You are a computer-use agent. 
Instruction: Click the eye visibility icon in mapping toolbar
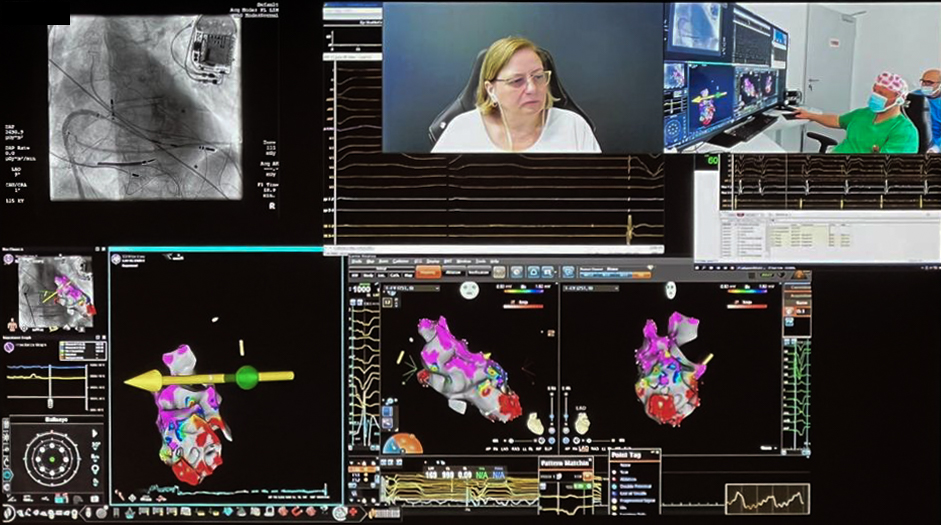pyautogui.click(x=517, y=272)
